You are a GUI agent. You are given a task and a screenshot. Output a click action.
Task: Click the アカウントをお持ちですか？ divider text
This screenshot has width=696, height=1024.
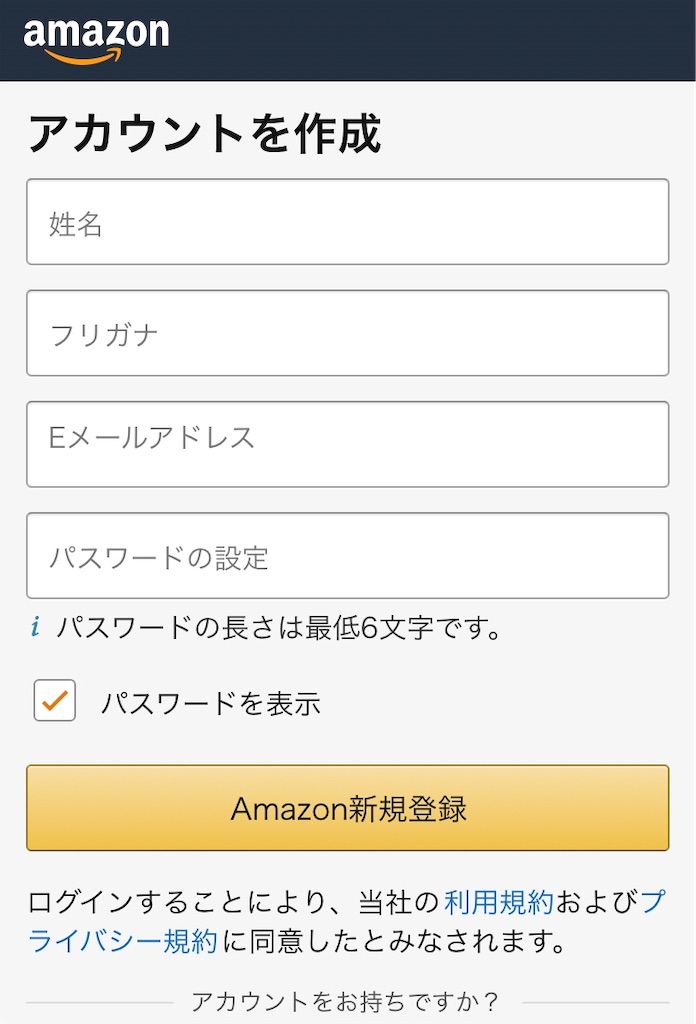point(345,1001)
